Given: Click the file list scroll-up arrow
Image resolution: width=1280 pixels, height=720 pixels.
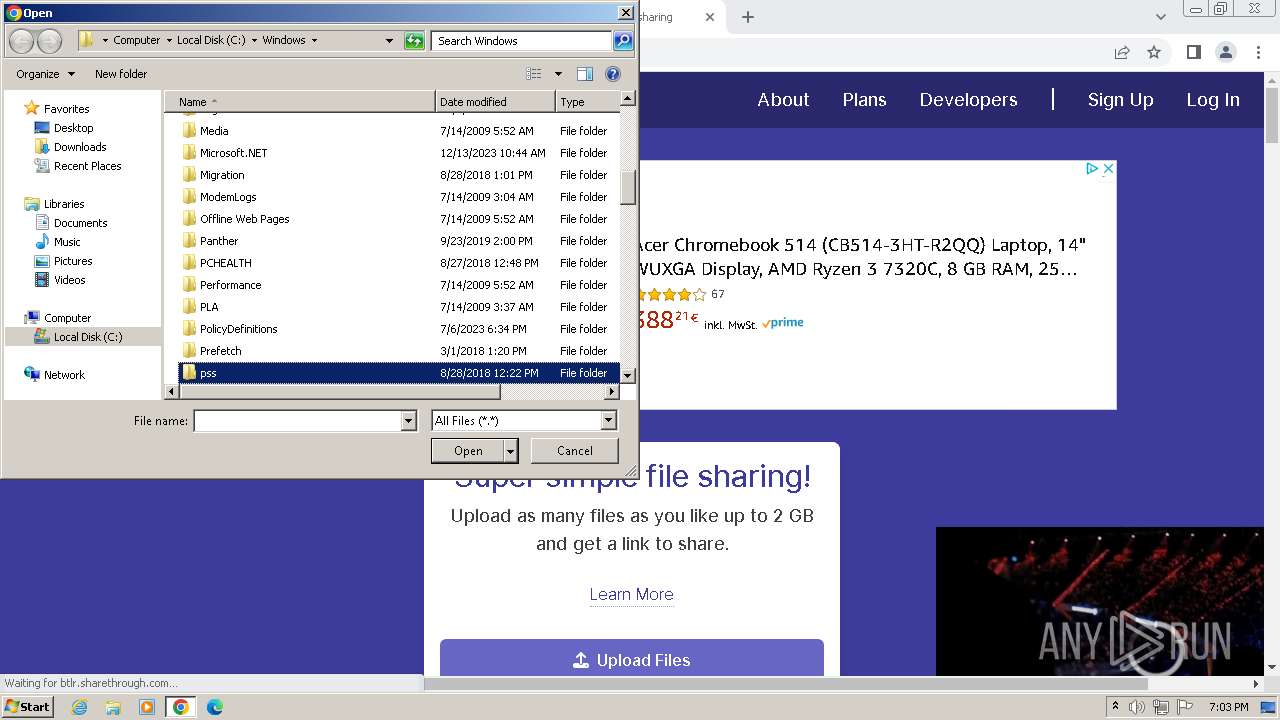Looking at the screenshot, I should pos(628,98).
